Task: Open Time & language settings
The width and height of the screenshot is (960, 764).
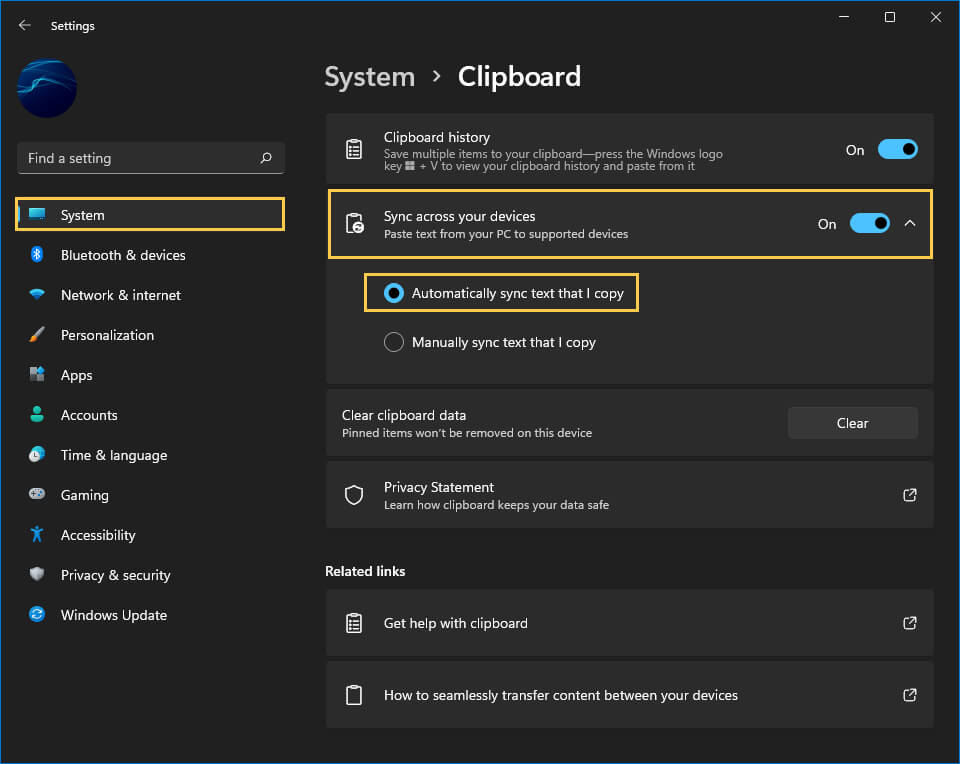Action: (x=151, y=455)
